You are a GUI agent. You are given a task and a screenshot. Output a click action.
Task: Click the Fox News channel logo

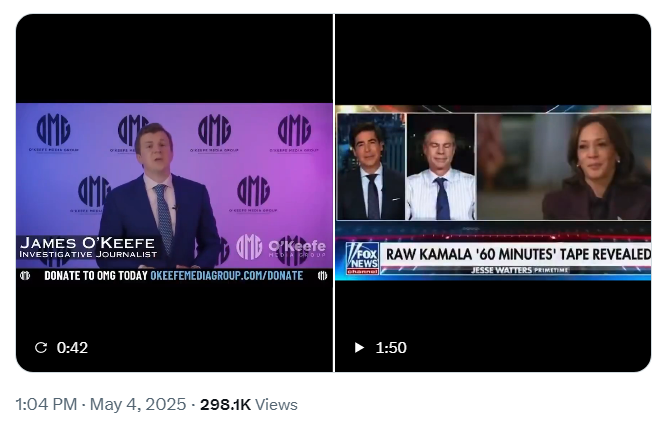click(362, 258)
